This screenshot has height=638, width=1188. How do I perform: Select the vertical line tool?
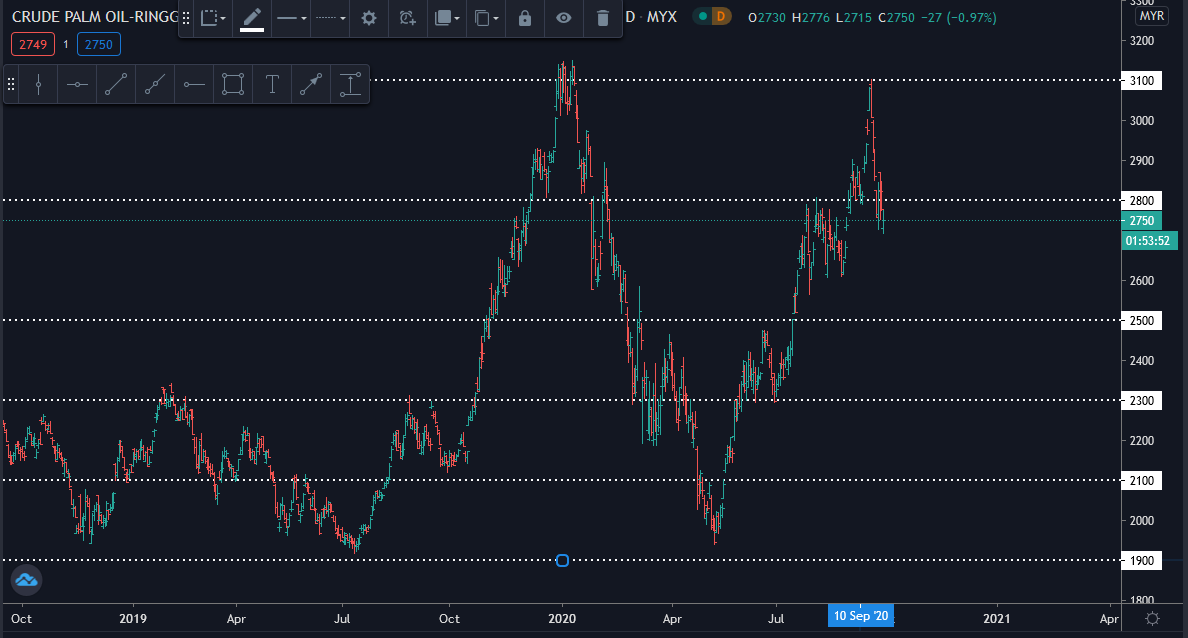[38, 84]
